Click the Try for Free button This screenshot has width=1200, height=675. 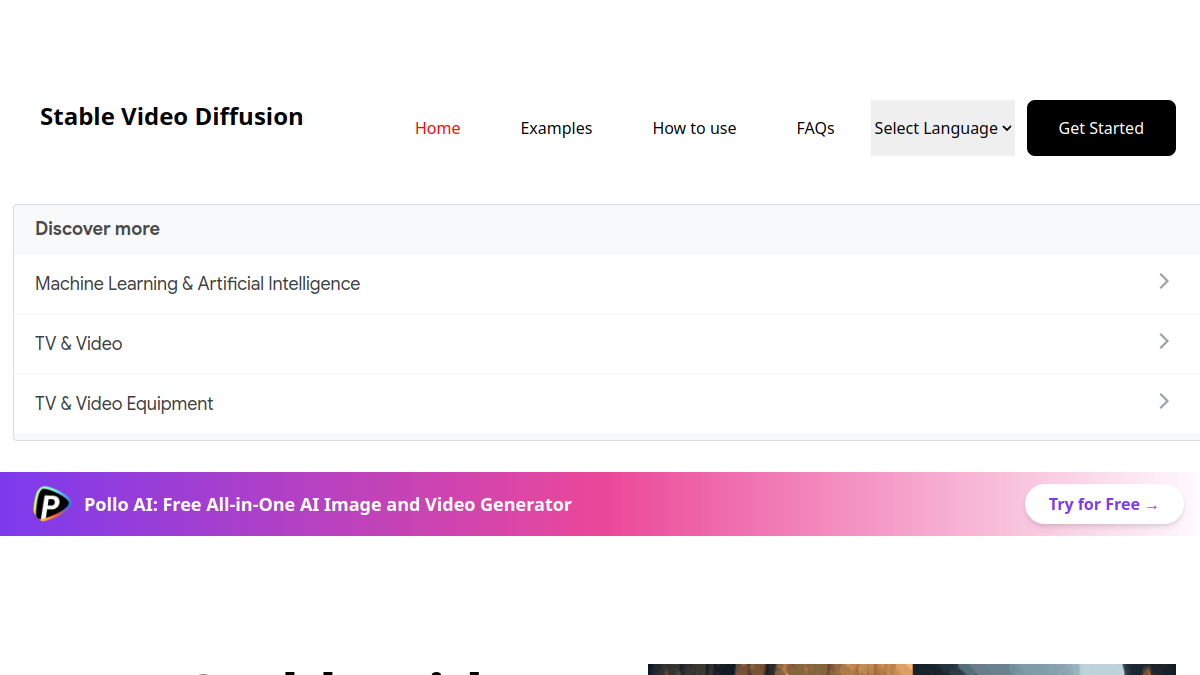1104,504
